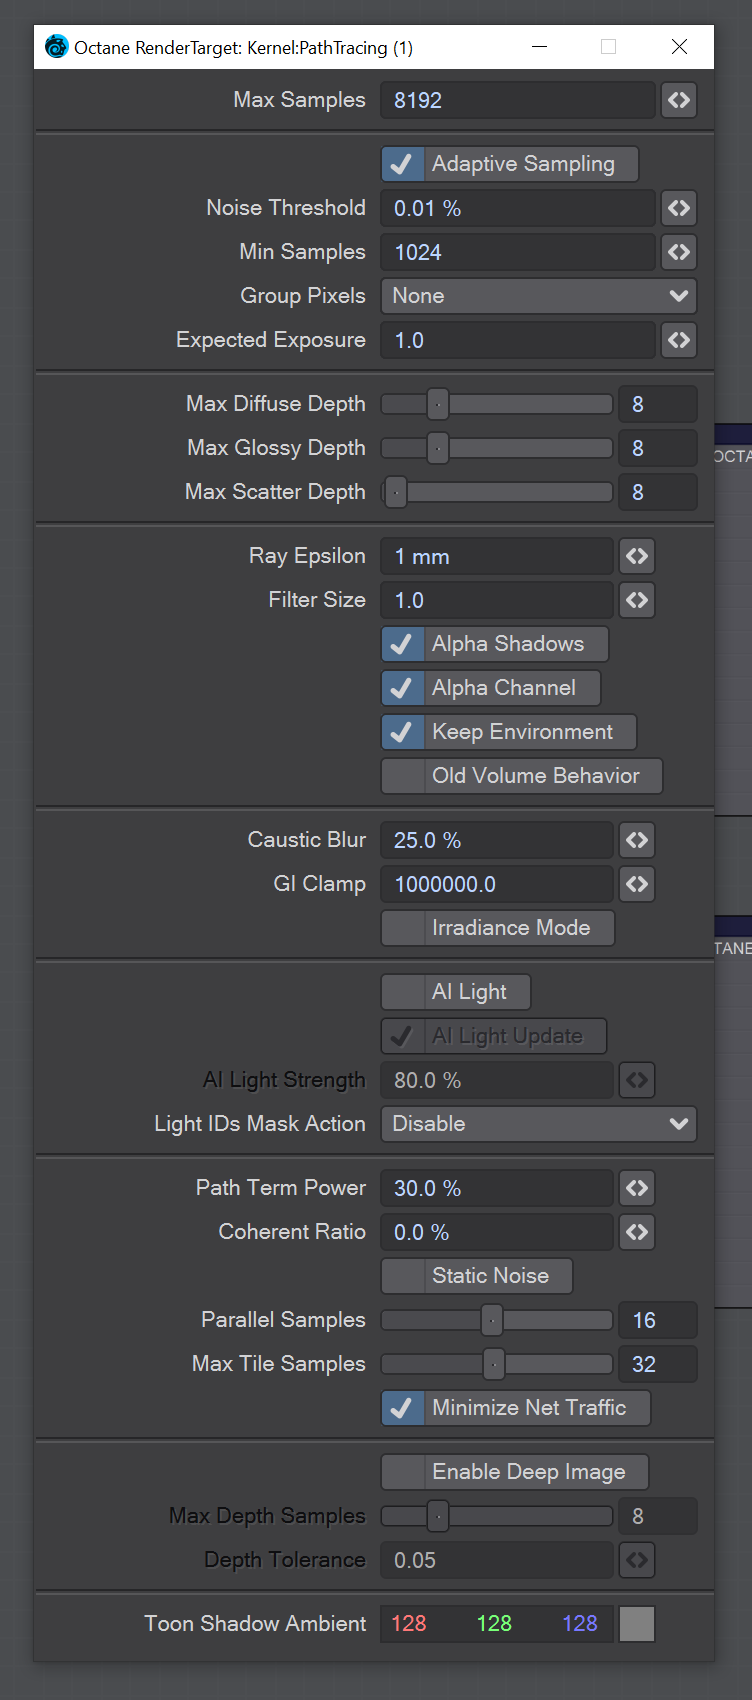Toggle Static Noise on
Screen dimensions: 752x1700
[402, 1276]
